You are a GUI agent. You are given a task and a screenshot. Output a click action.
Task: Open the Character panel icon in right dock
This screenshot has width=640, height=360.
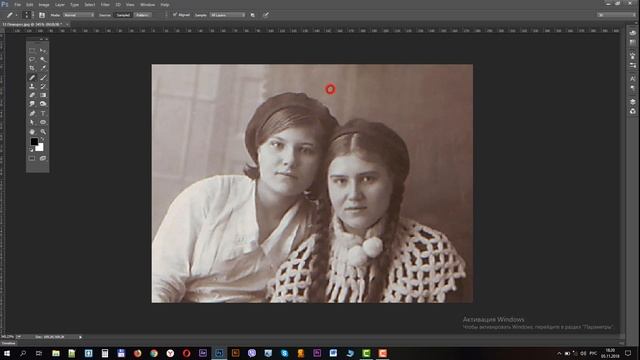(x=633, y=78)
